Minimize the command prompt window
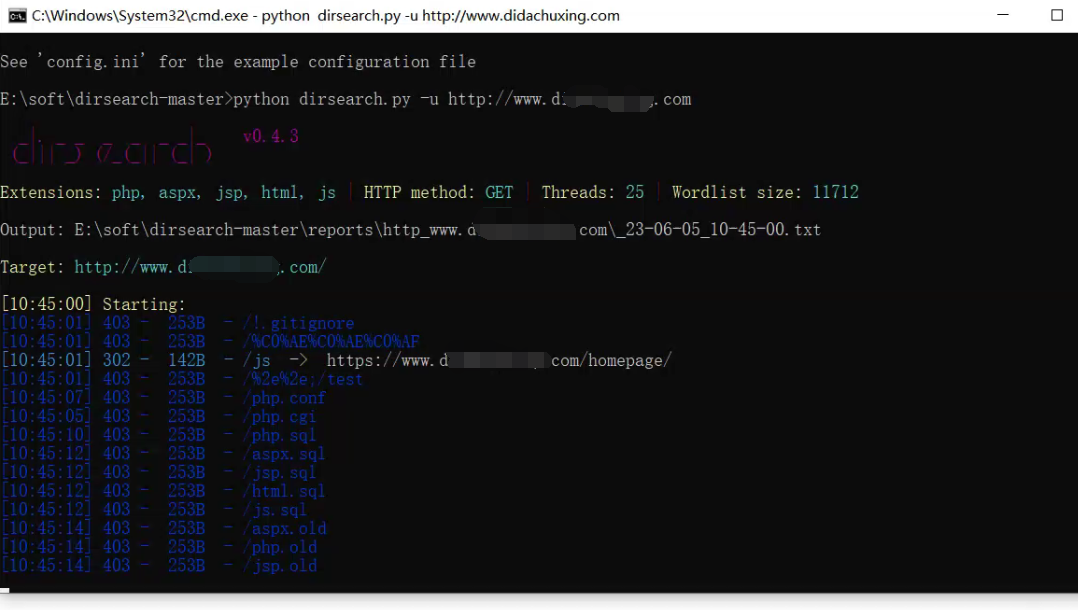 coord(1003,15)
